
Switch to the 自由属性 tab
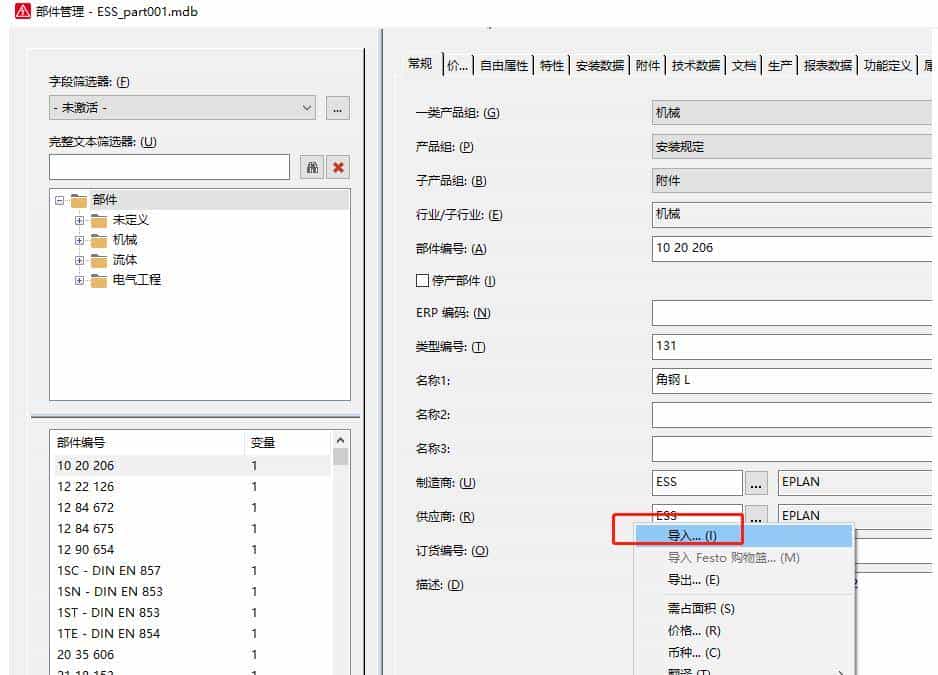pyautogui.click(x=505, y=64)
